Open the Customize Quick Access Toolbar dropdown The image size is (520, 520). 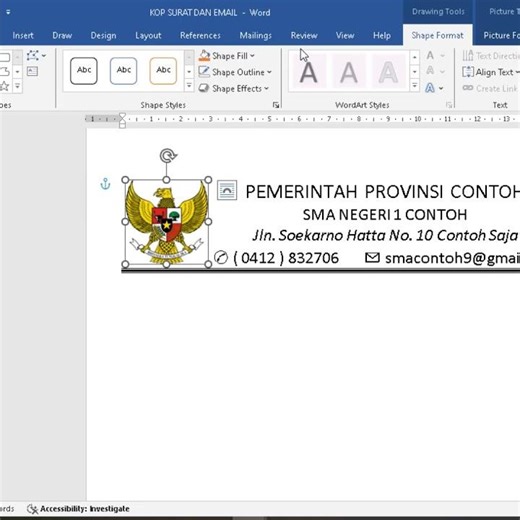8,12
